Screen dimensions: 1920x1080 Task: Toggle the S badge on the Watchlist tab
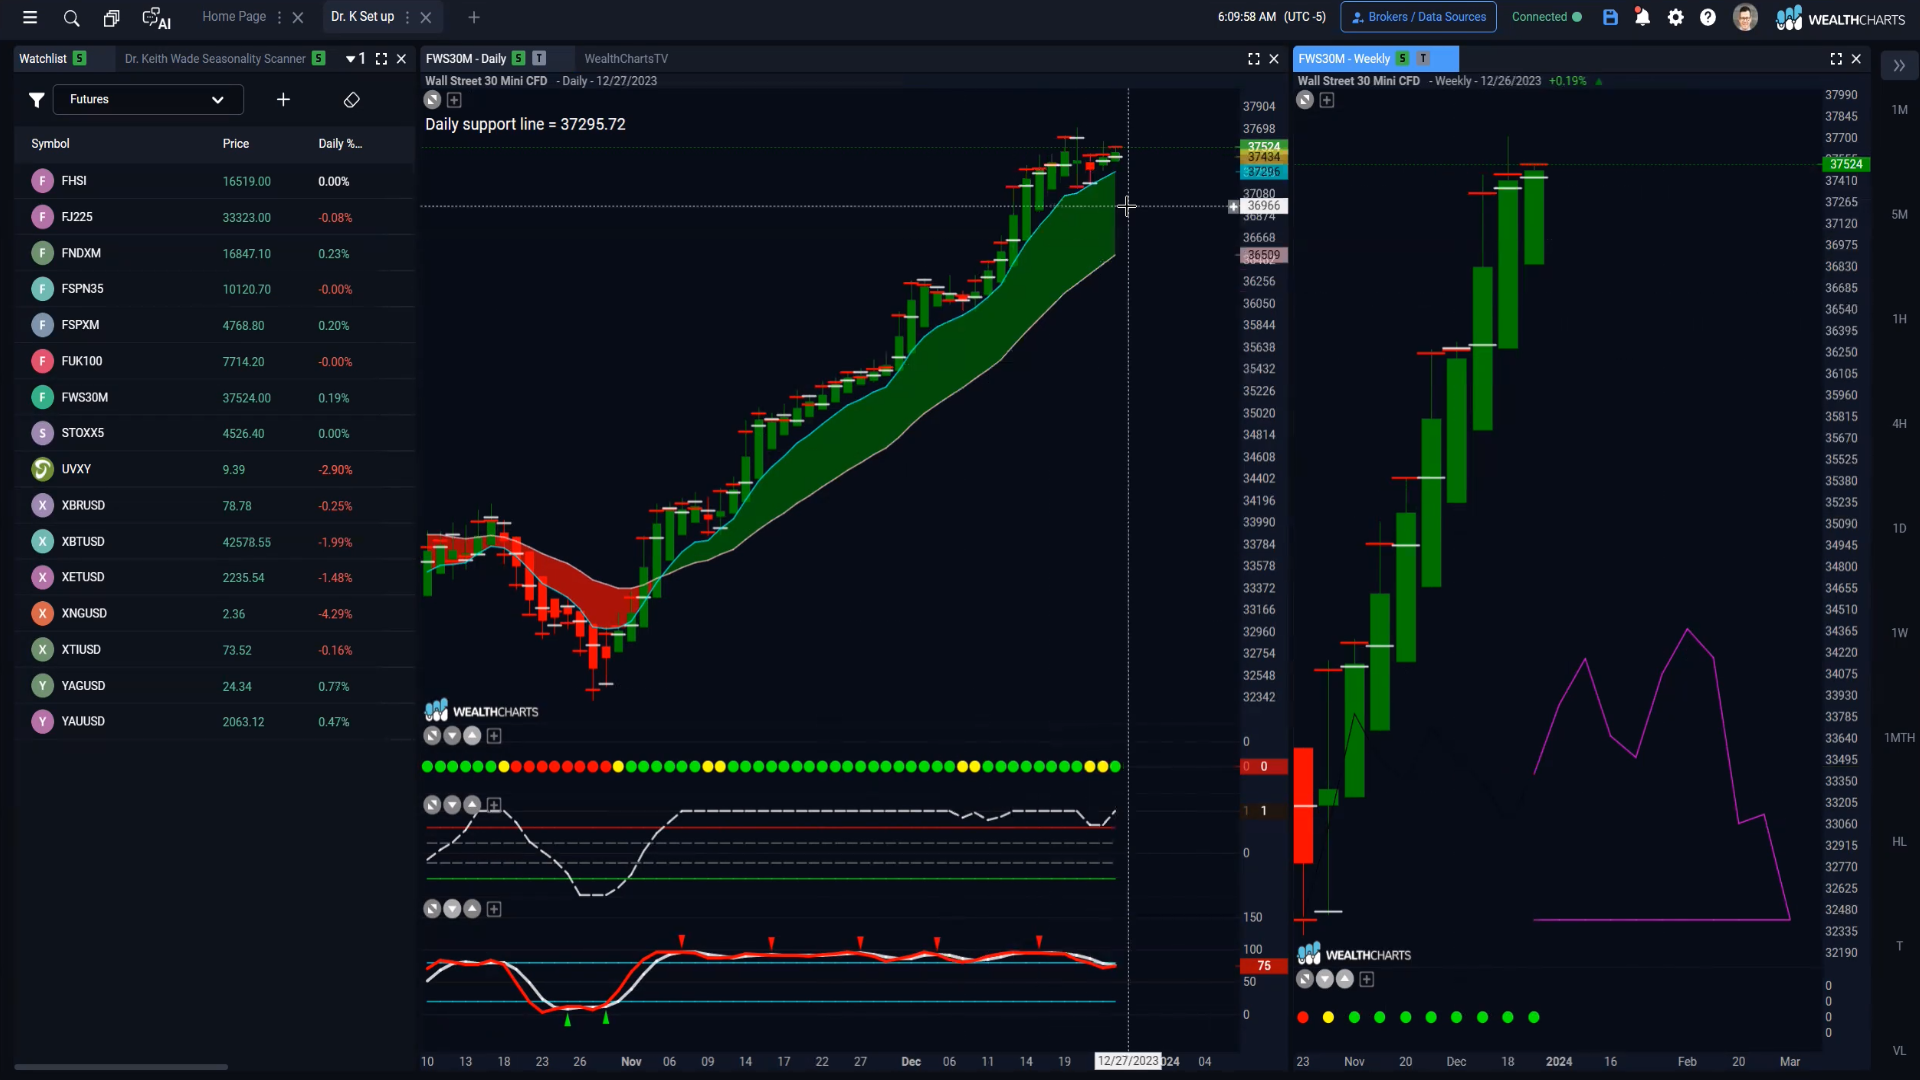tap(79, 59)
